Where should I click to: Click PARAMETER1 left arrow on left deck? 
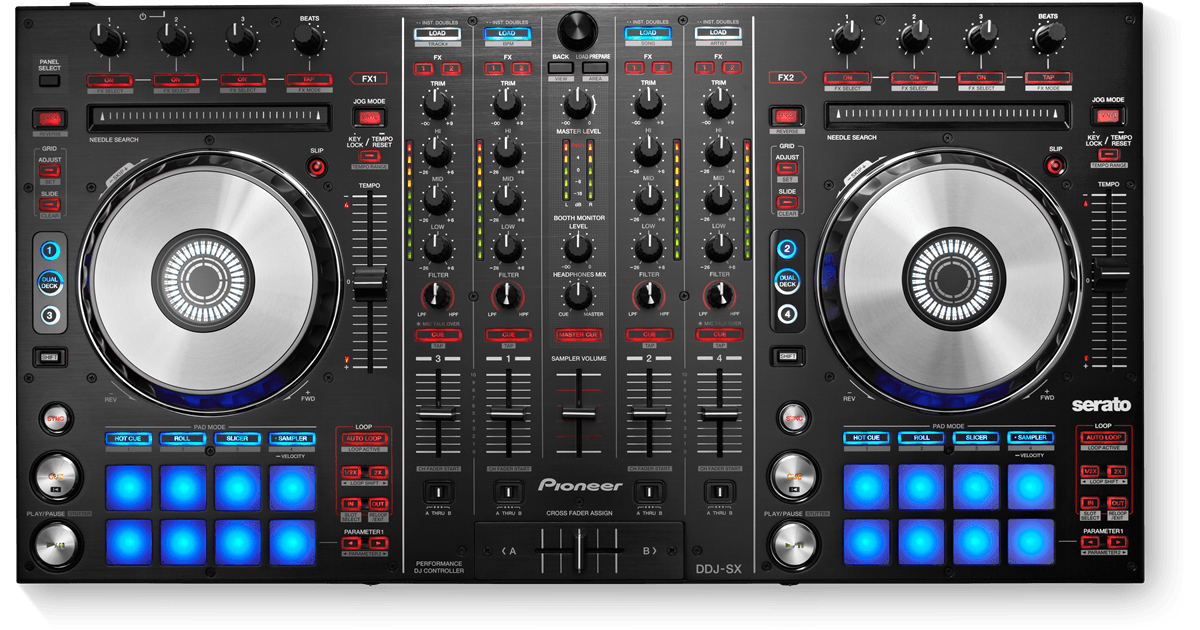click(351, 542)
